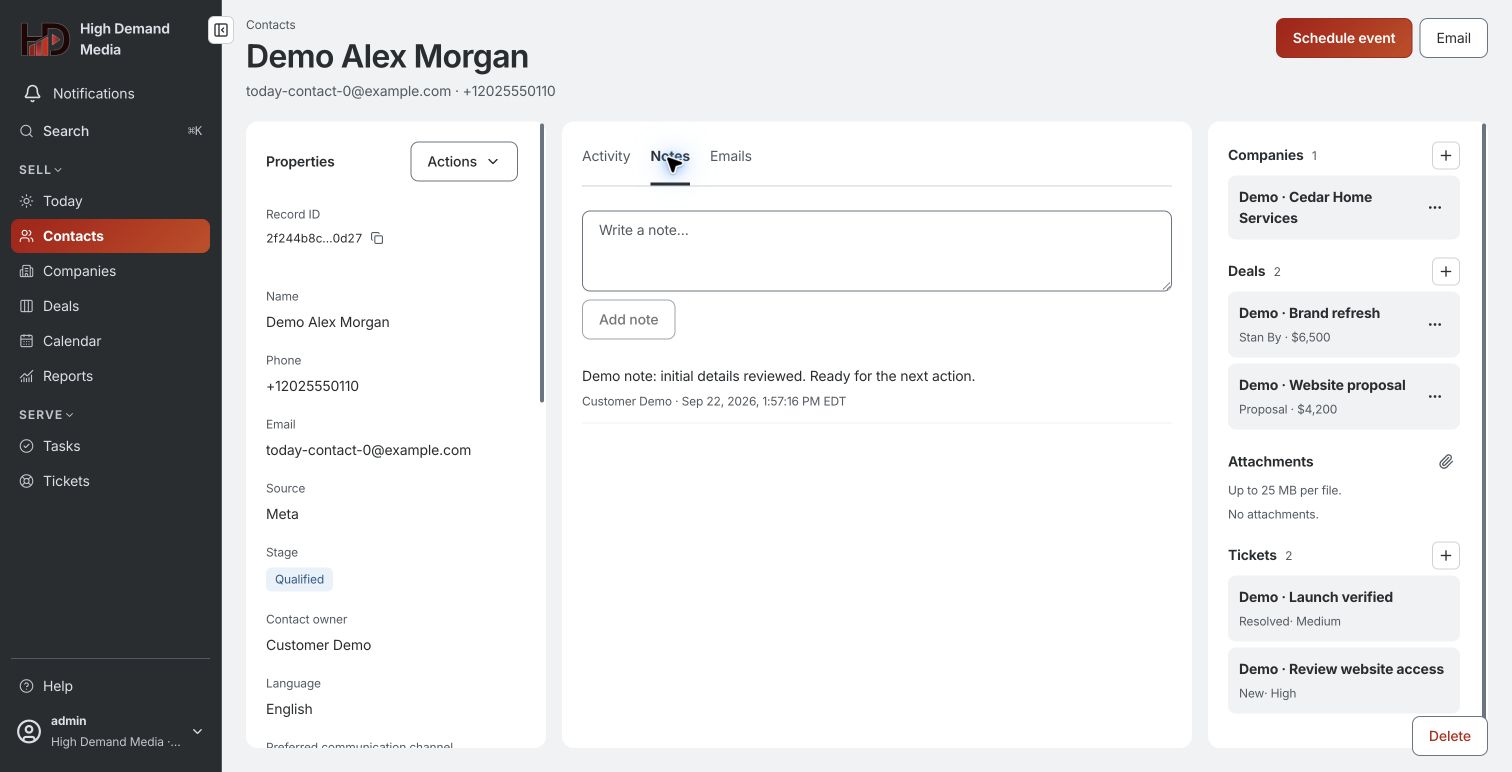Add a ticket with the plus icon
1512x772 pixels.
coord(1445,555)
